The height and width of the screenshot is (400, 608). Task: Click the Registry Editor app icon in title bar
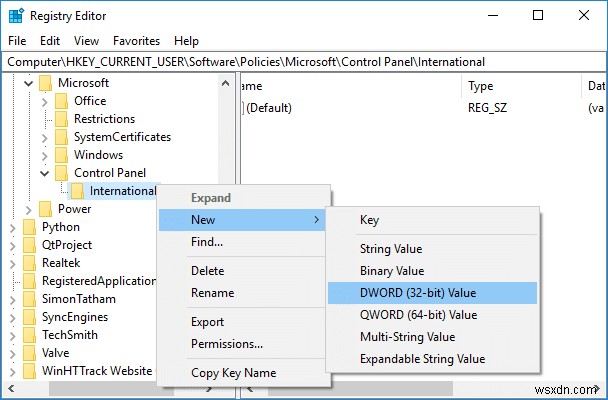pos(13,16)
